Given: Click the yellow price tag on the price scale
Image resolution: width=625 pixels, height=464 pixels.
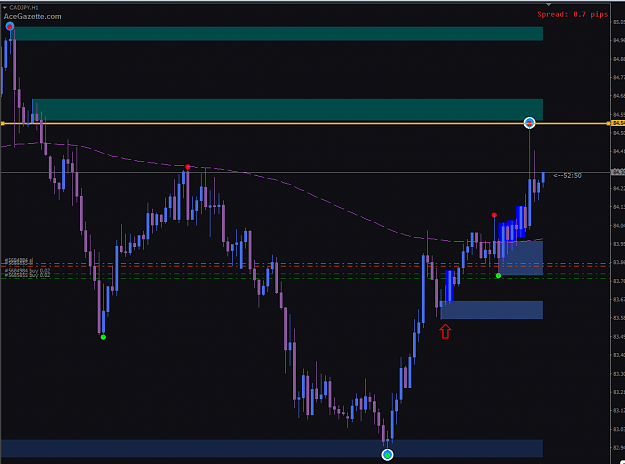Looking at the screenshot, I should coord(618,123).
